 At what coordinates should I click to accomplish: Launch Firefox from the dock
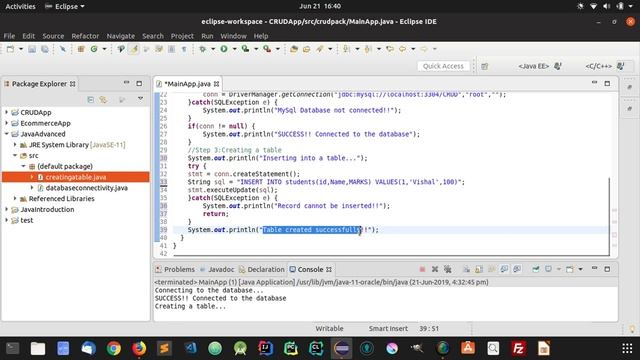139,349
